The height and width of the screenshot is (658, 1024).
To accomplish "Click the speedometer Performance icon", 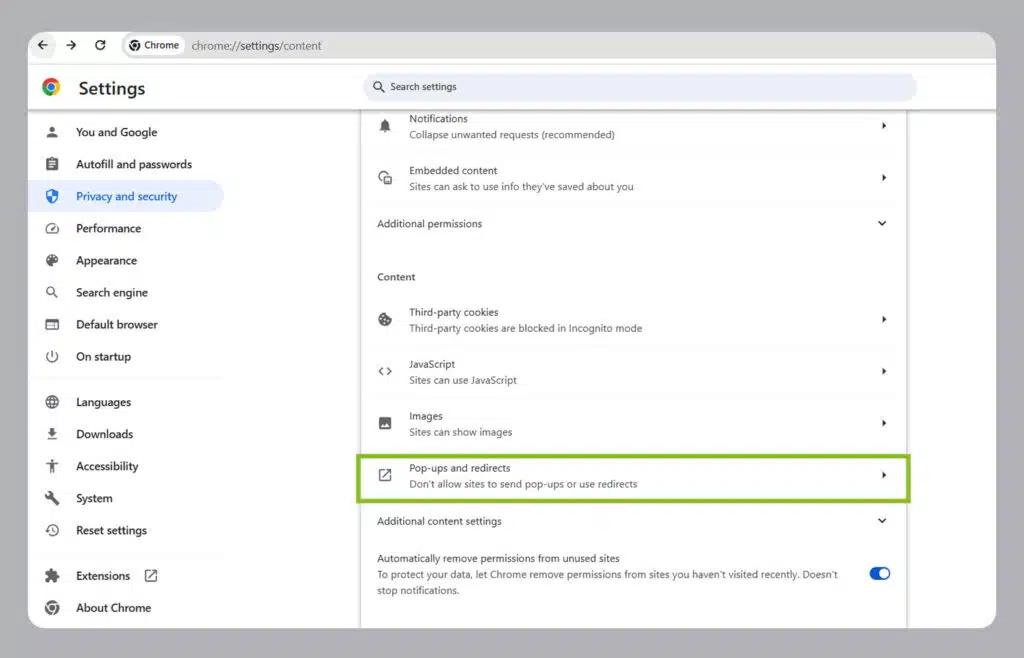I will click(x=52, y=228).
